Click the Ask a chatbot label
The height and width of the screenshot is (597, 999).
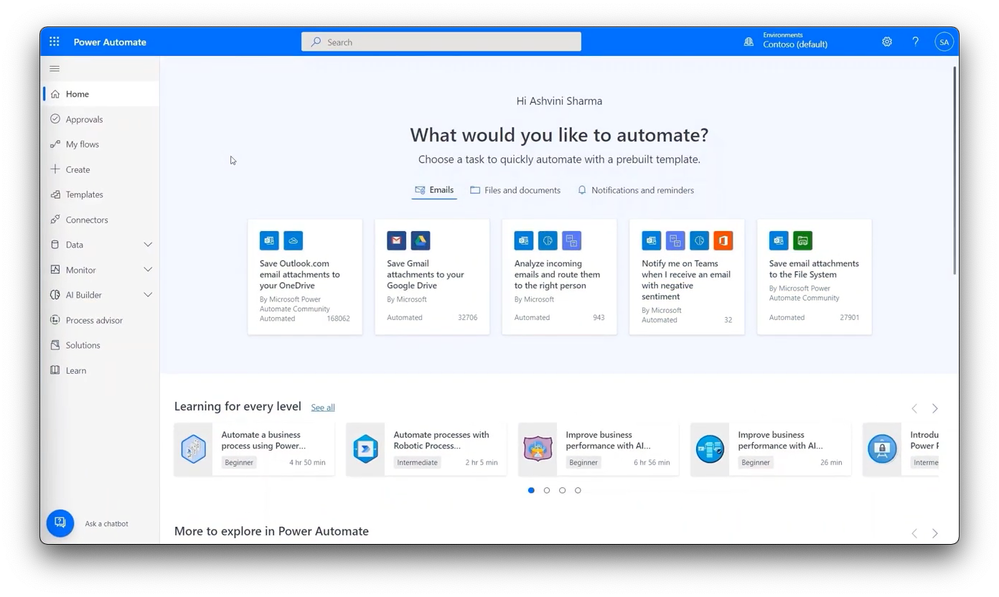(x=106, y=524)
